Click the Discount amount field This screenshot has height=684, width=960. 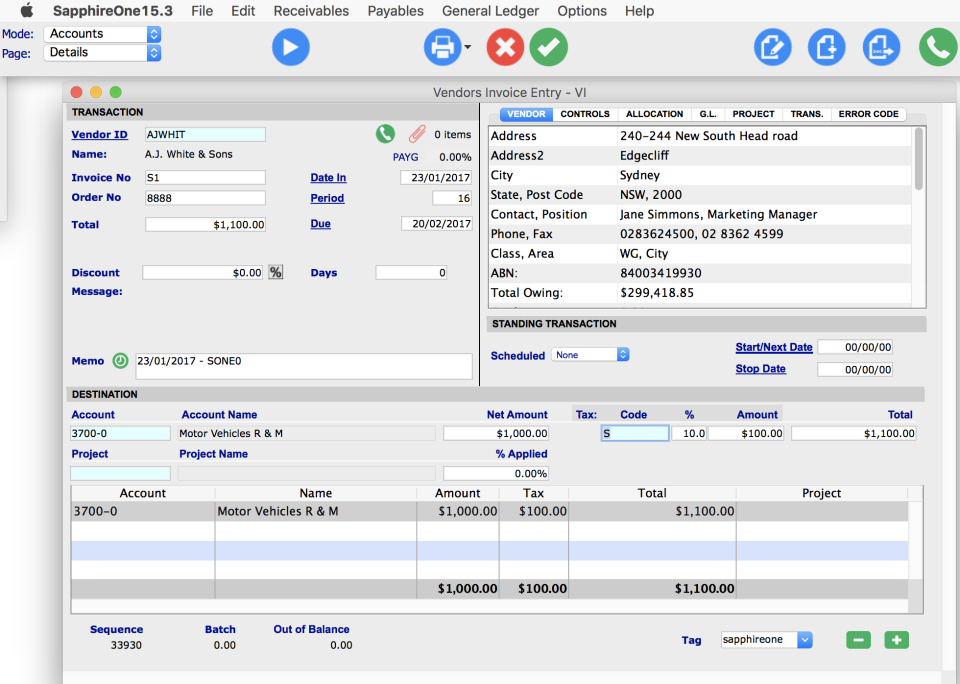[203, 272]
